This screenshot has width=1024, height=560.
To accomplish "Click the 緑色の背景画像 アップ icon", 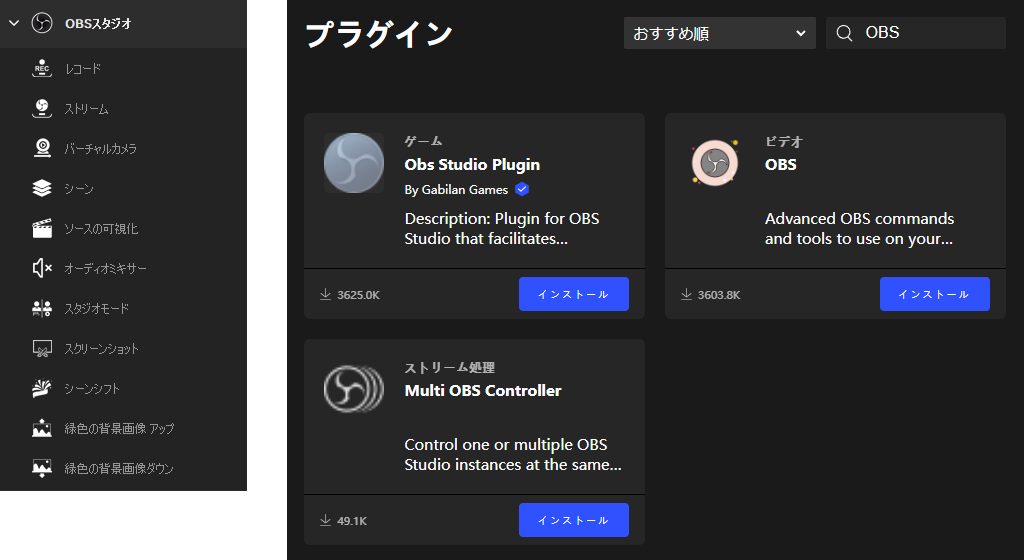I will (42, 428).
